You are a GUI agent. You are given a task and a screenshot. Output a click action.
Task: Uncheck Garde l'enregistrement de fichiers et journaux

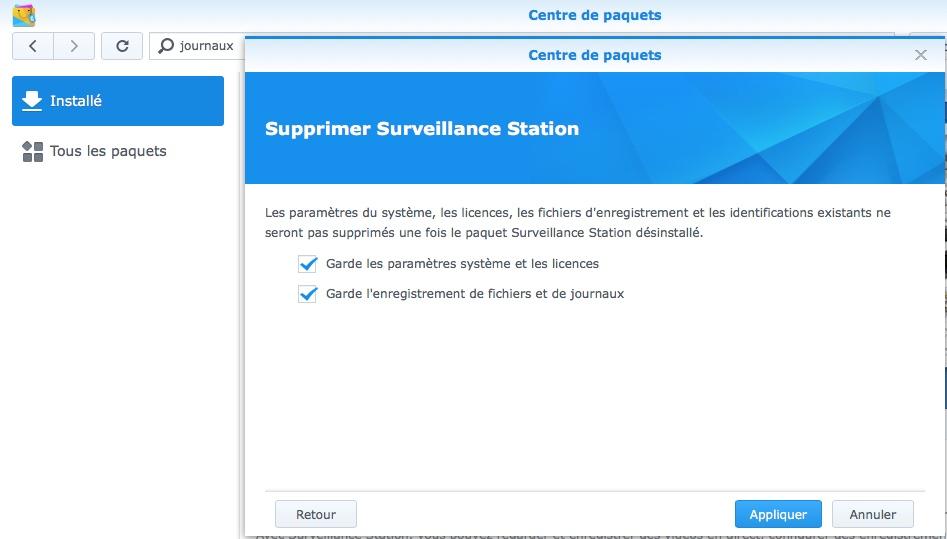click(307, 294)
